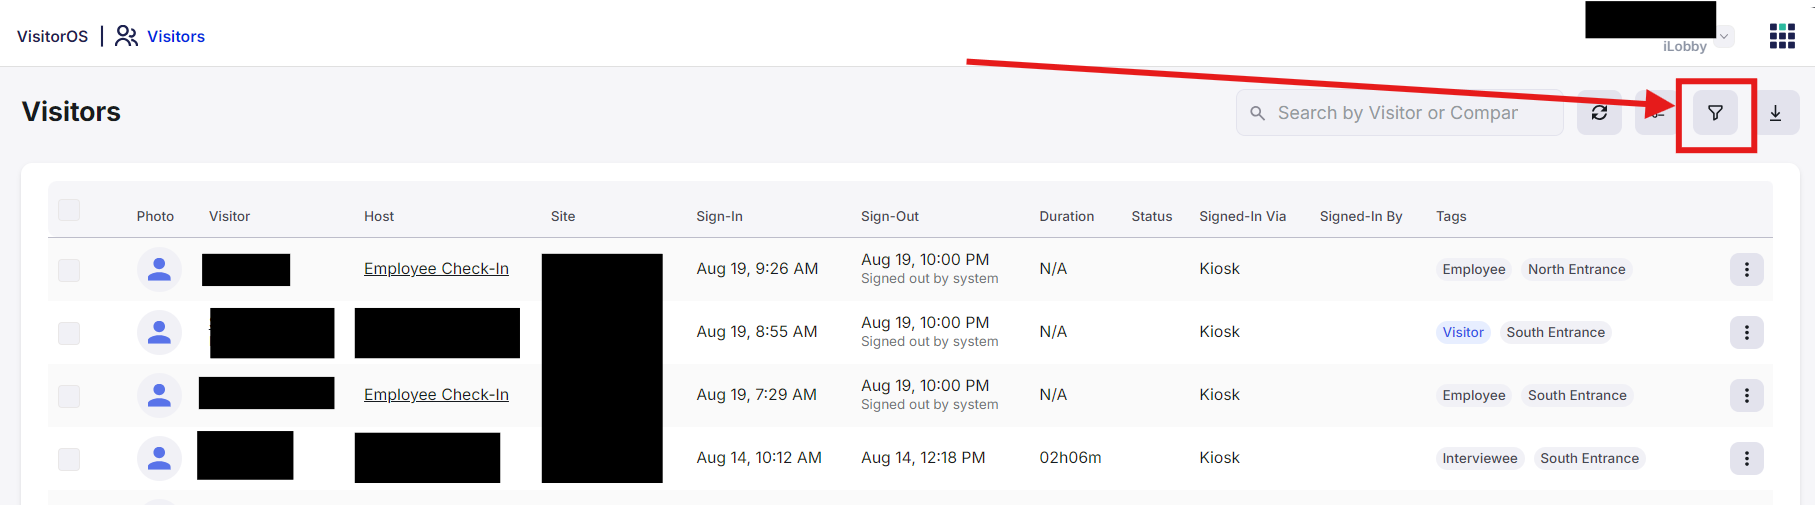This screenshot has width=1815, height=505.
Task: Click the people icon beside Visitors breadcrumb
Action: click(126, 36)
